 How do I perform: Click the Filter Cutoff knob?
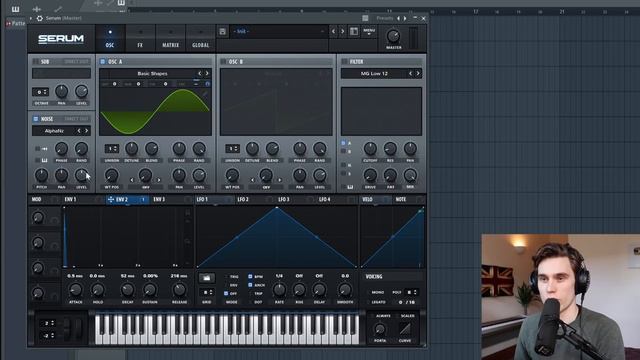370,149
